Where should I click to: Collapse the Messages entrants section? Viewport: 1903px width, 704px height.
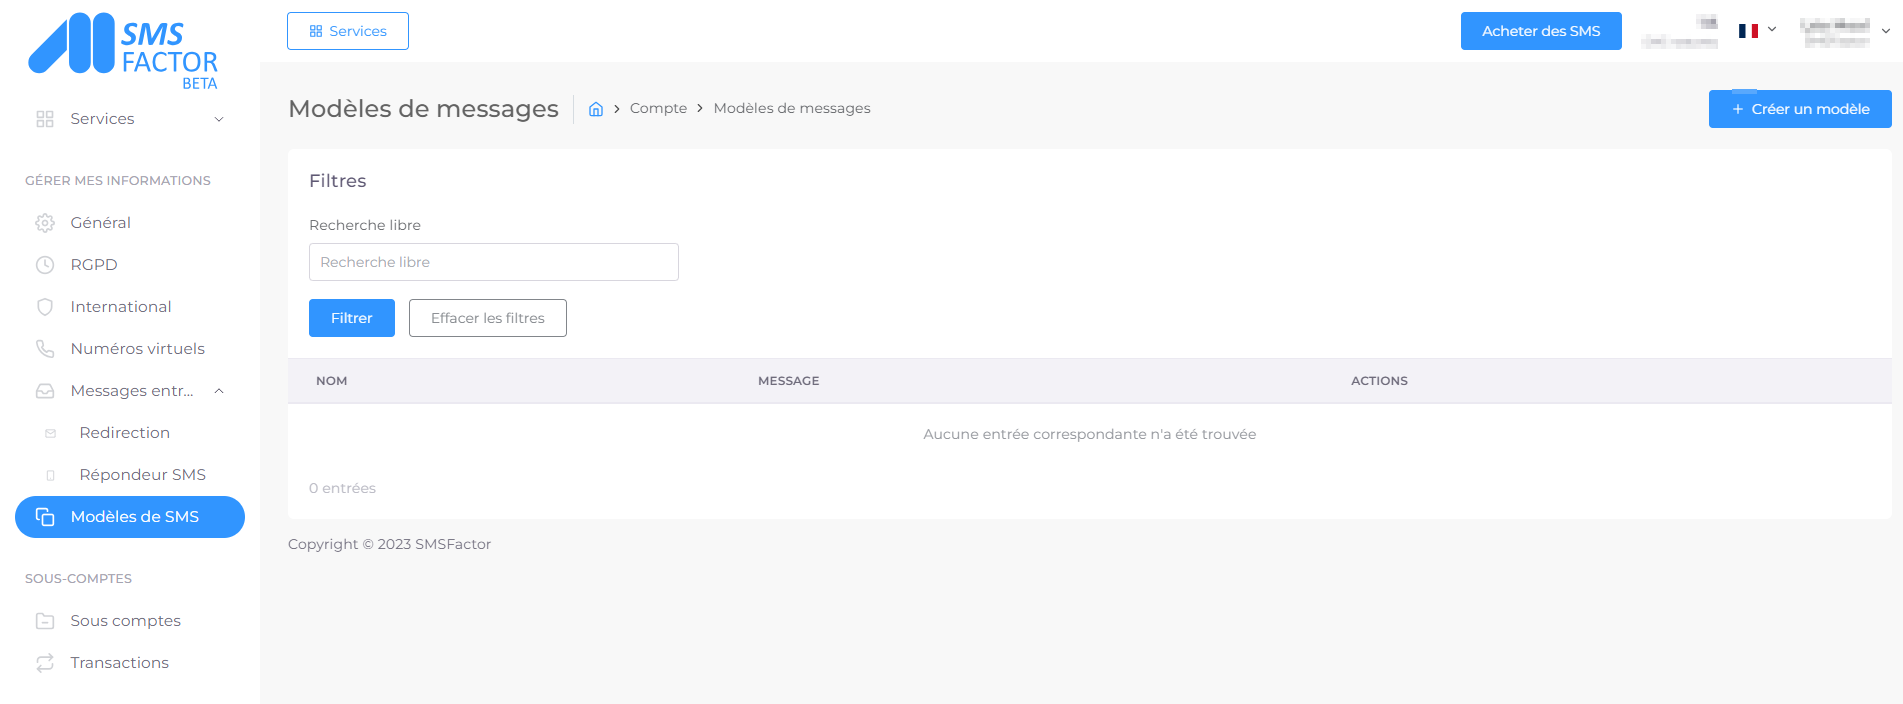[x=219, y=391]
